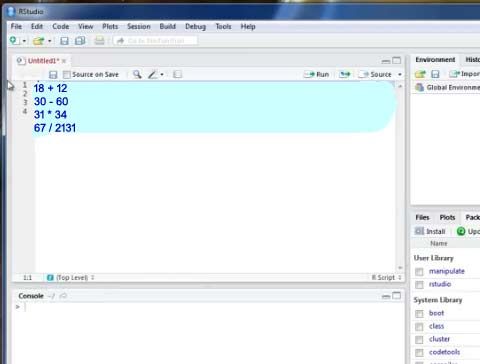Tick the boot package checkbox
480x364 pixels.
[419, 314]
